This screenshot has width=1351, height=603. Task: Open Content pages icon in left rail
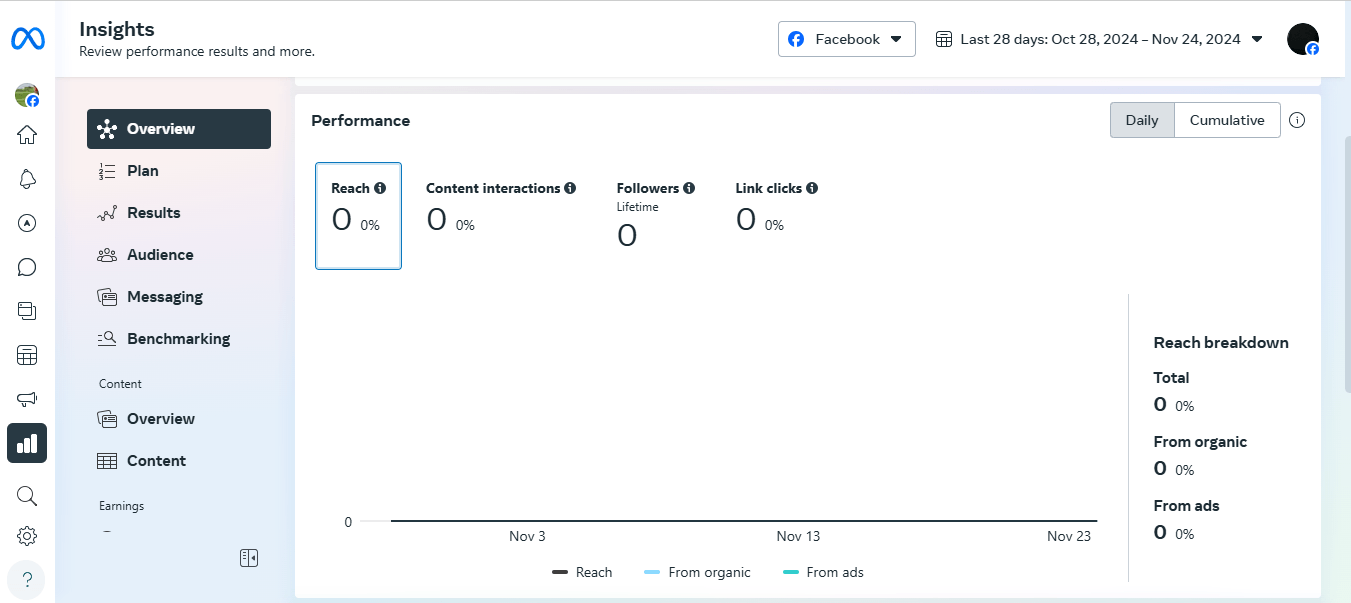(27, 311)
